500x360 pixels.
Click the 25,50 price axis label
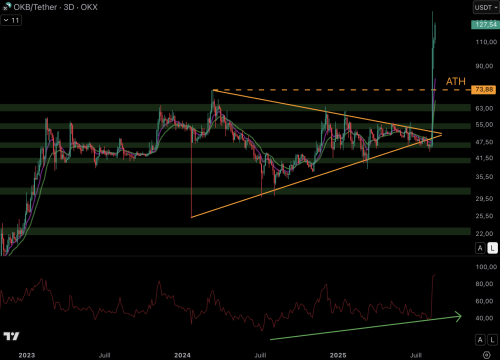point(485,216)
